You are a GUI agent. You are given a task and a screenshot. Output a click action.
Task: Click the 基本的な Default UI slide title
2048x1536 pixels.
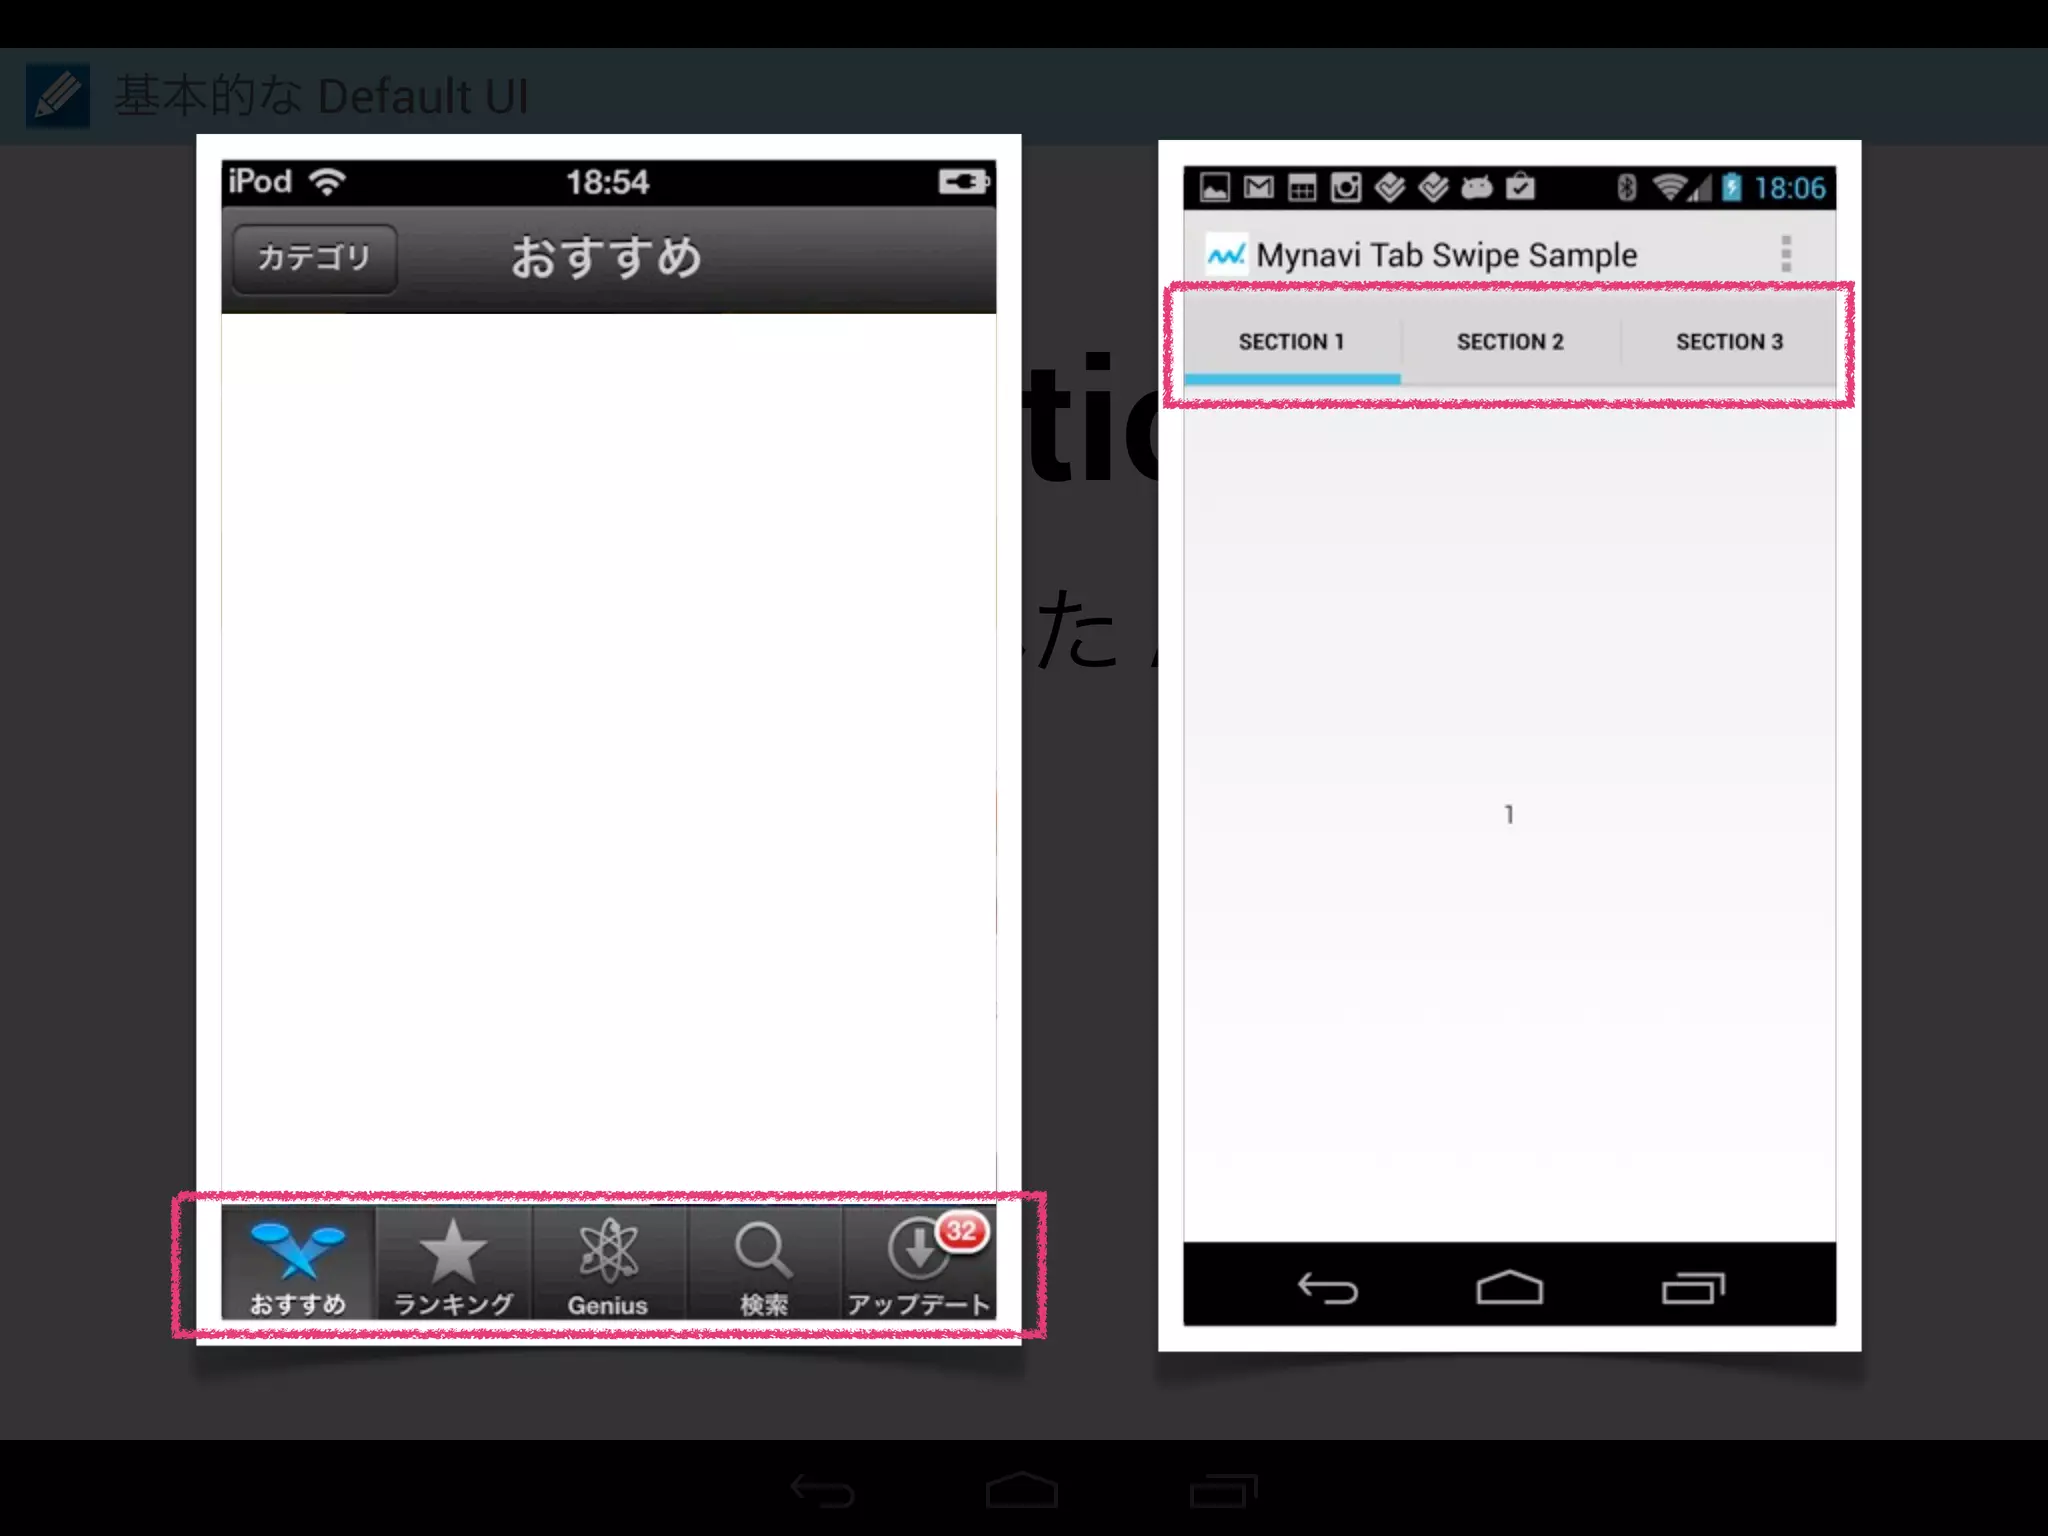click(x=322, y=97)
